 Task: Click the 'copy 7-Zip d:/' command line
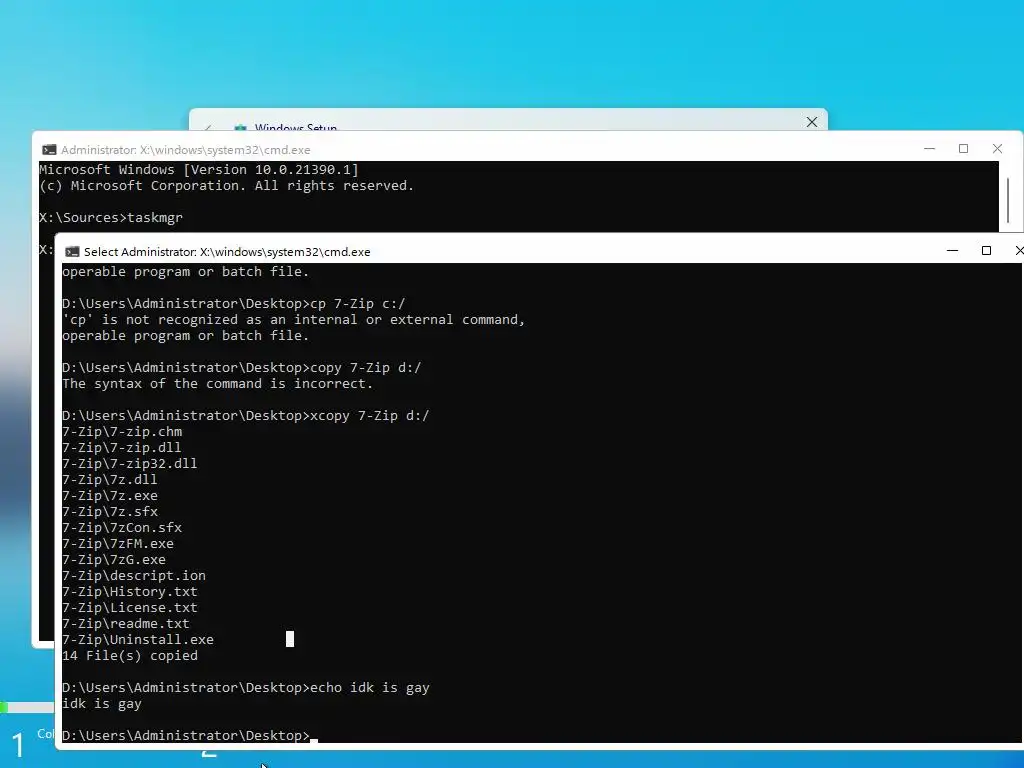click(x=242, y=368)
